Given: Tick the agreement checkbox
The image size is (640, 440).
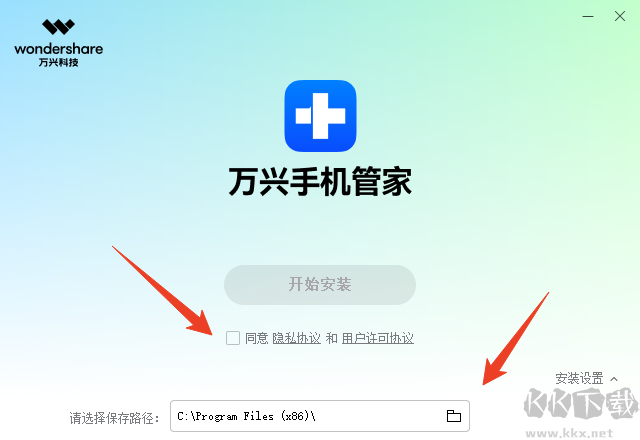Looking at the screenshot, I should [x=233, y=338].
